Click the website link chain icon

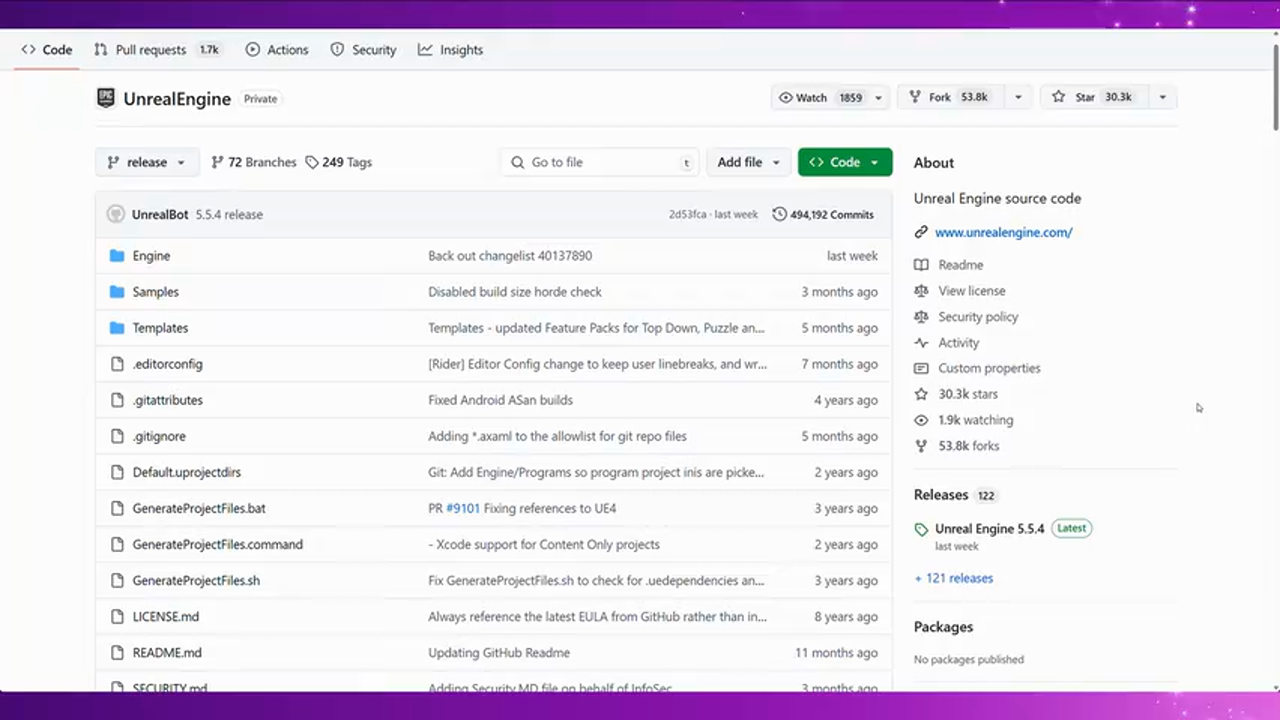(921, 232)
